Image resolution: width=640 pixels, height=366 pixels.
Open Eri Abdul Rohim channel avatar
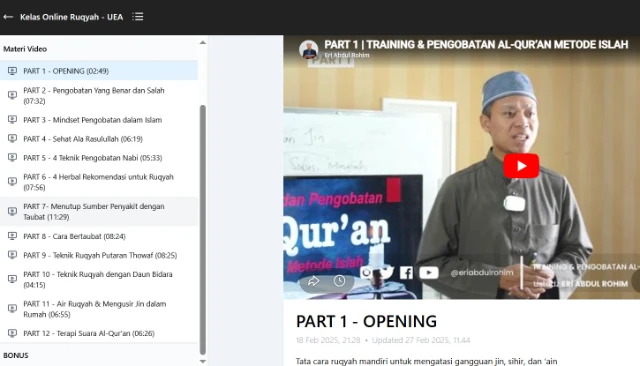309,49
